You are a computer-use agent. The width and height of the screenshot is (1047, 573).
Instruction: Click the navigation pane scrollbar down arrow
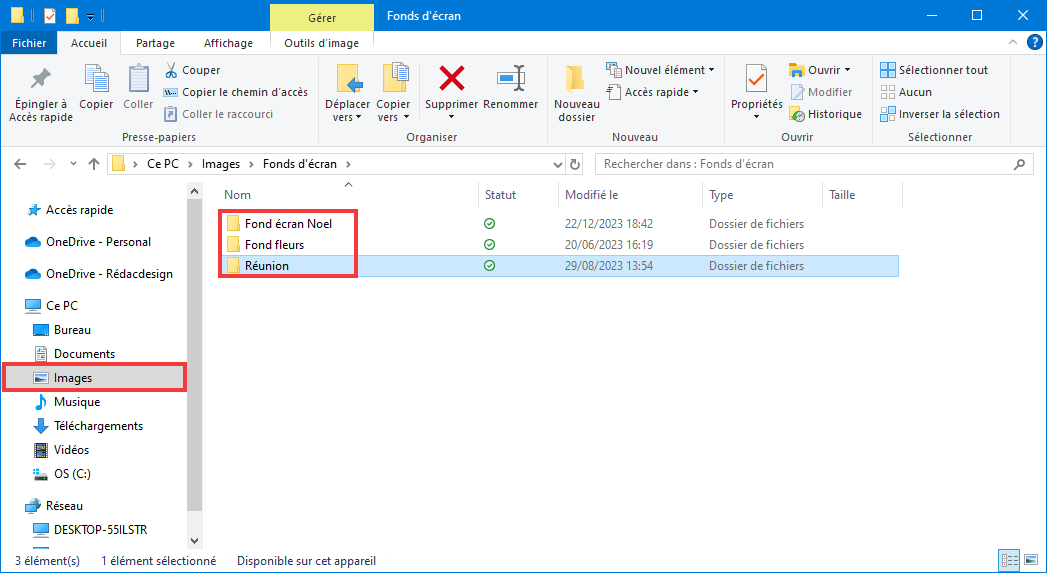[x=194, y=541]
